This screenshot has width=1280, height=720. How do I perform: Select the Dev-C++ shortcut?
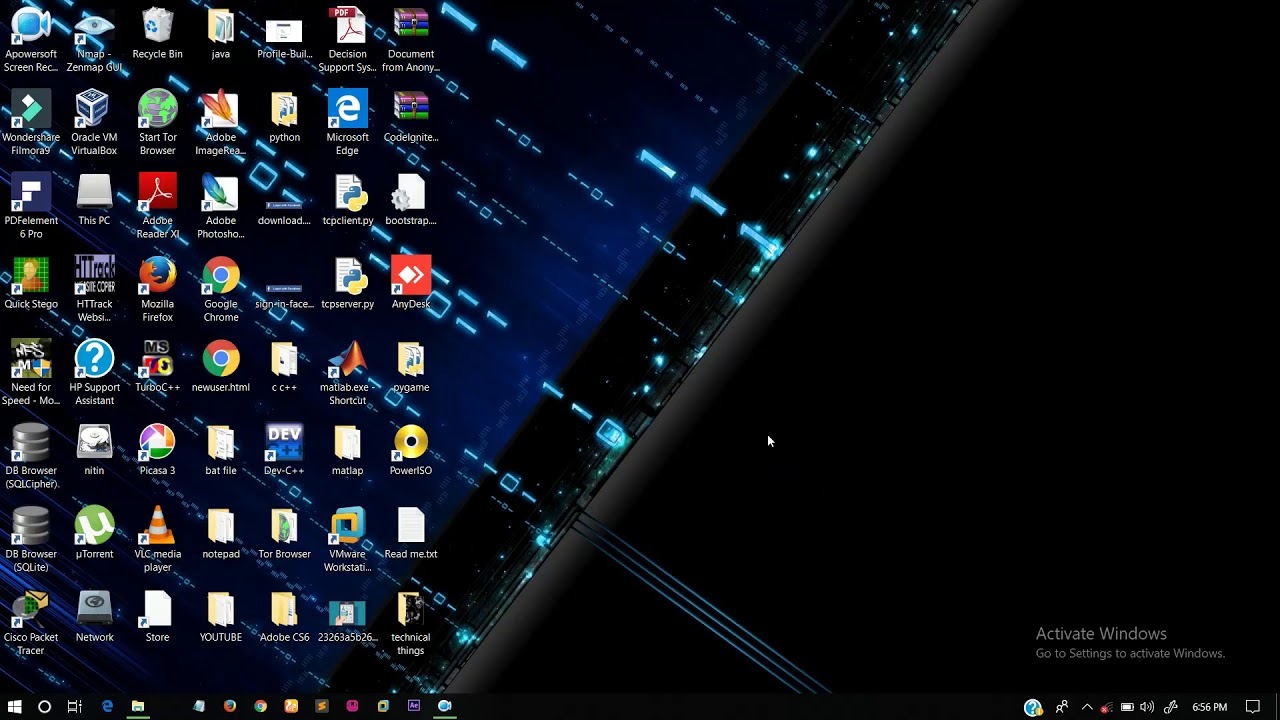pos(284,450)
